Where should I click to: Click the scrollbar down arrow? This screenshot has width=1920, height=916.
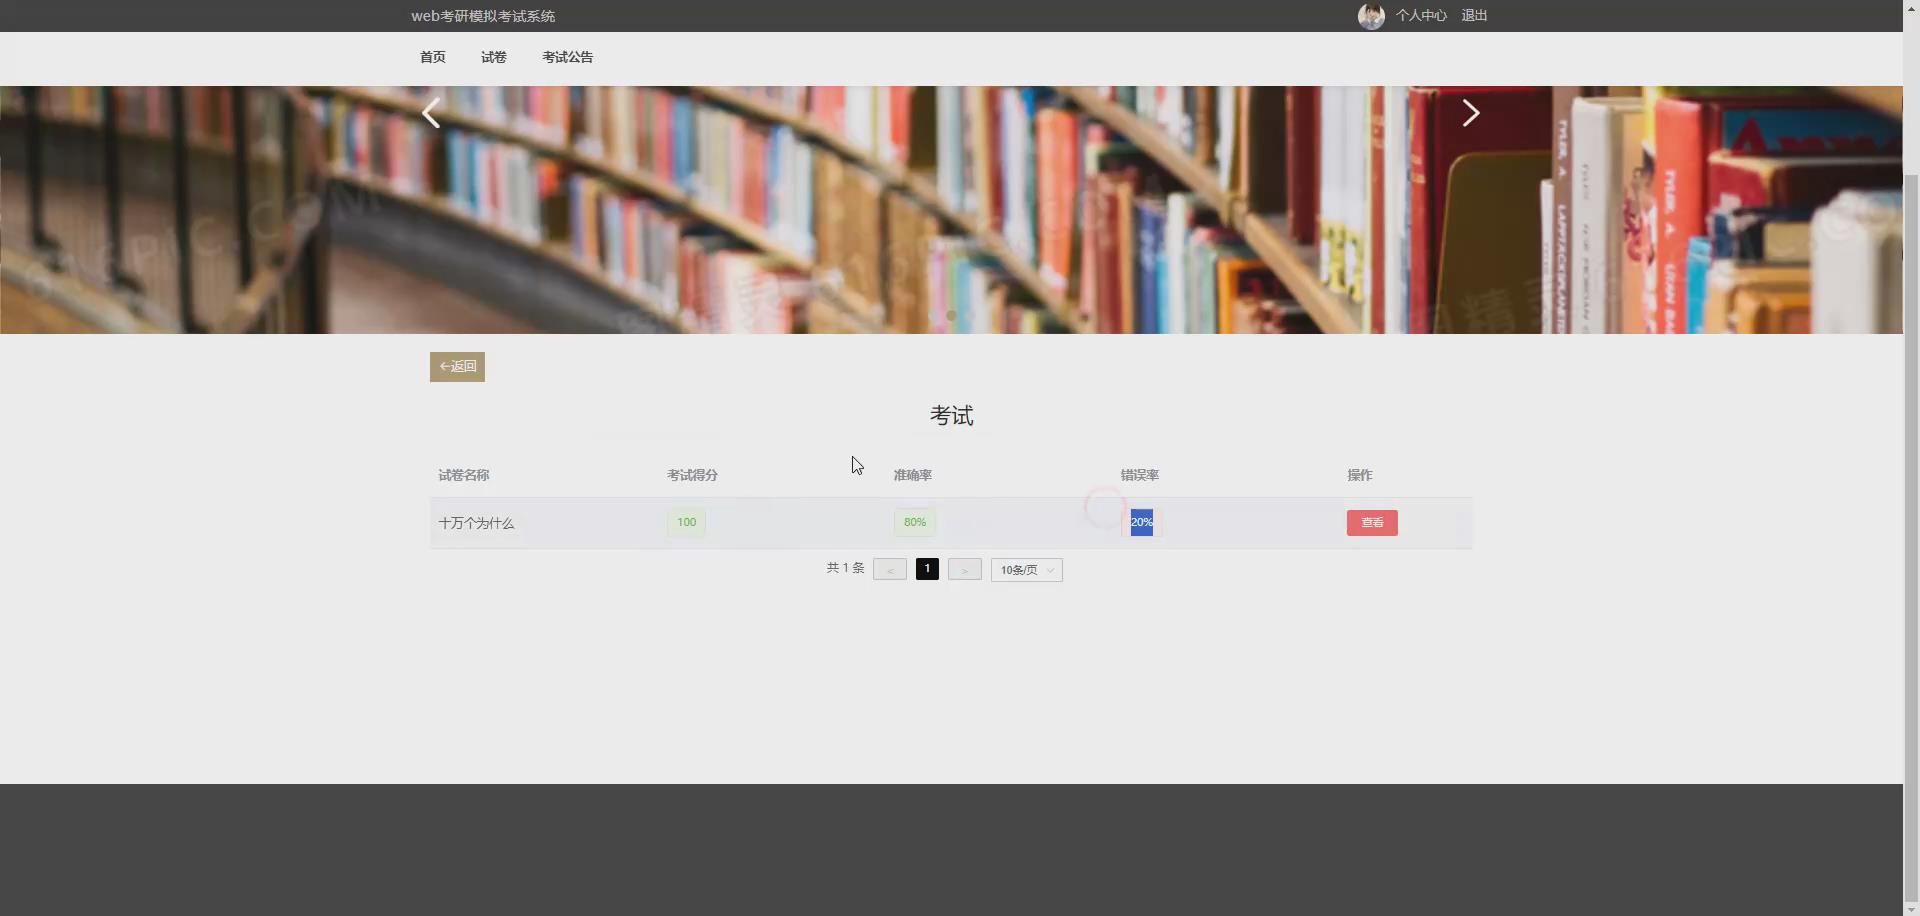pyautogui.click(x=1911, y=908)
